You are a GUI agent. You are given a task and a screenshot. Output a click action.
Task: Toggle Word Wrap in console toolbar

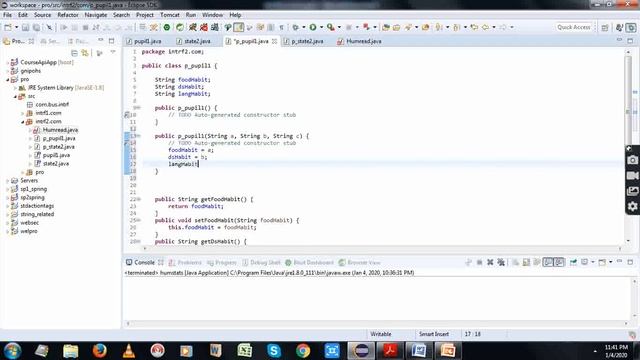[537, 262]
